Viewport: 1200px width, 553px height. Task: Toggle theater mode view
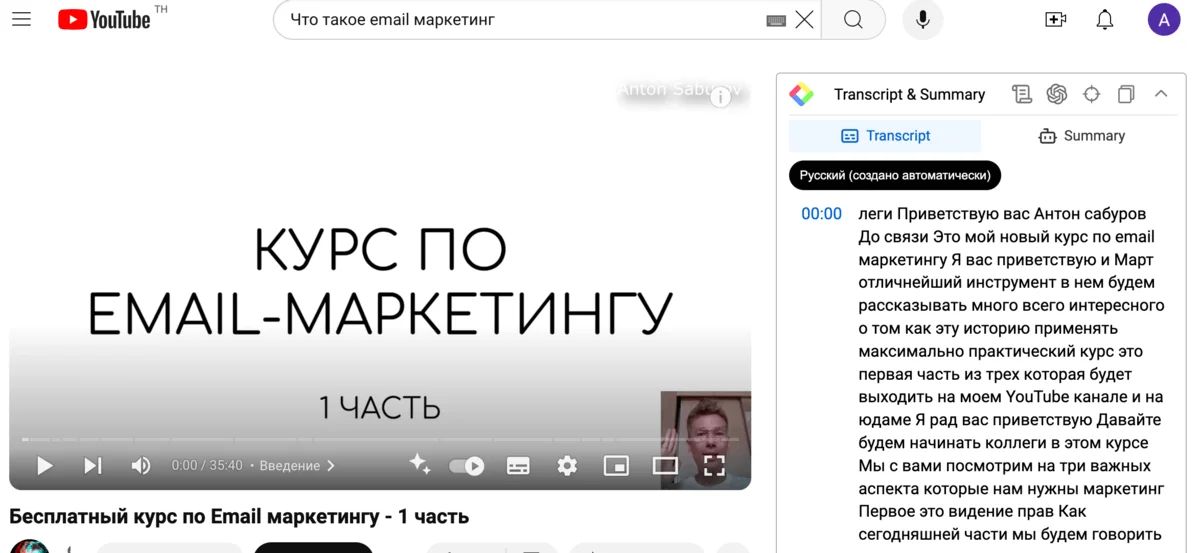(x=665, y=466)
